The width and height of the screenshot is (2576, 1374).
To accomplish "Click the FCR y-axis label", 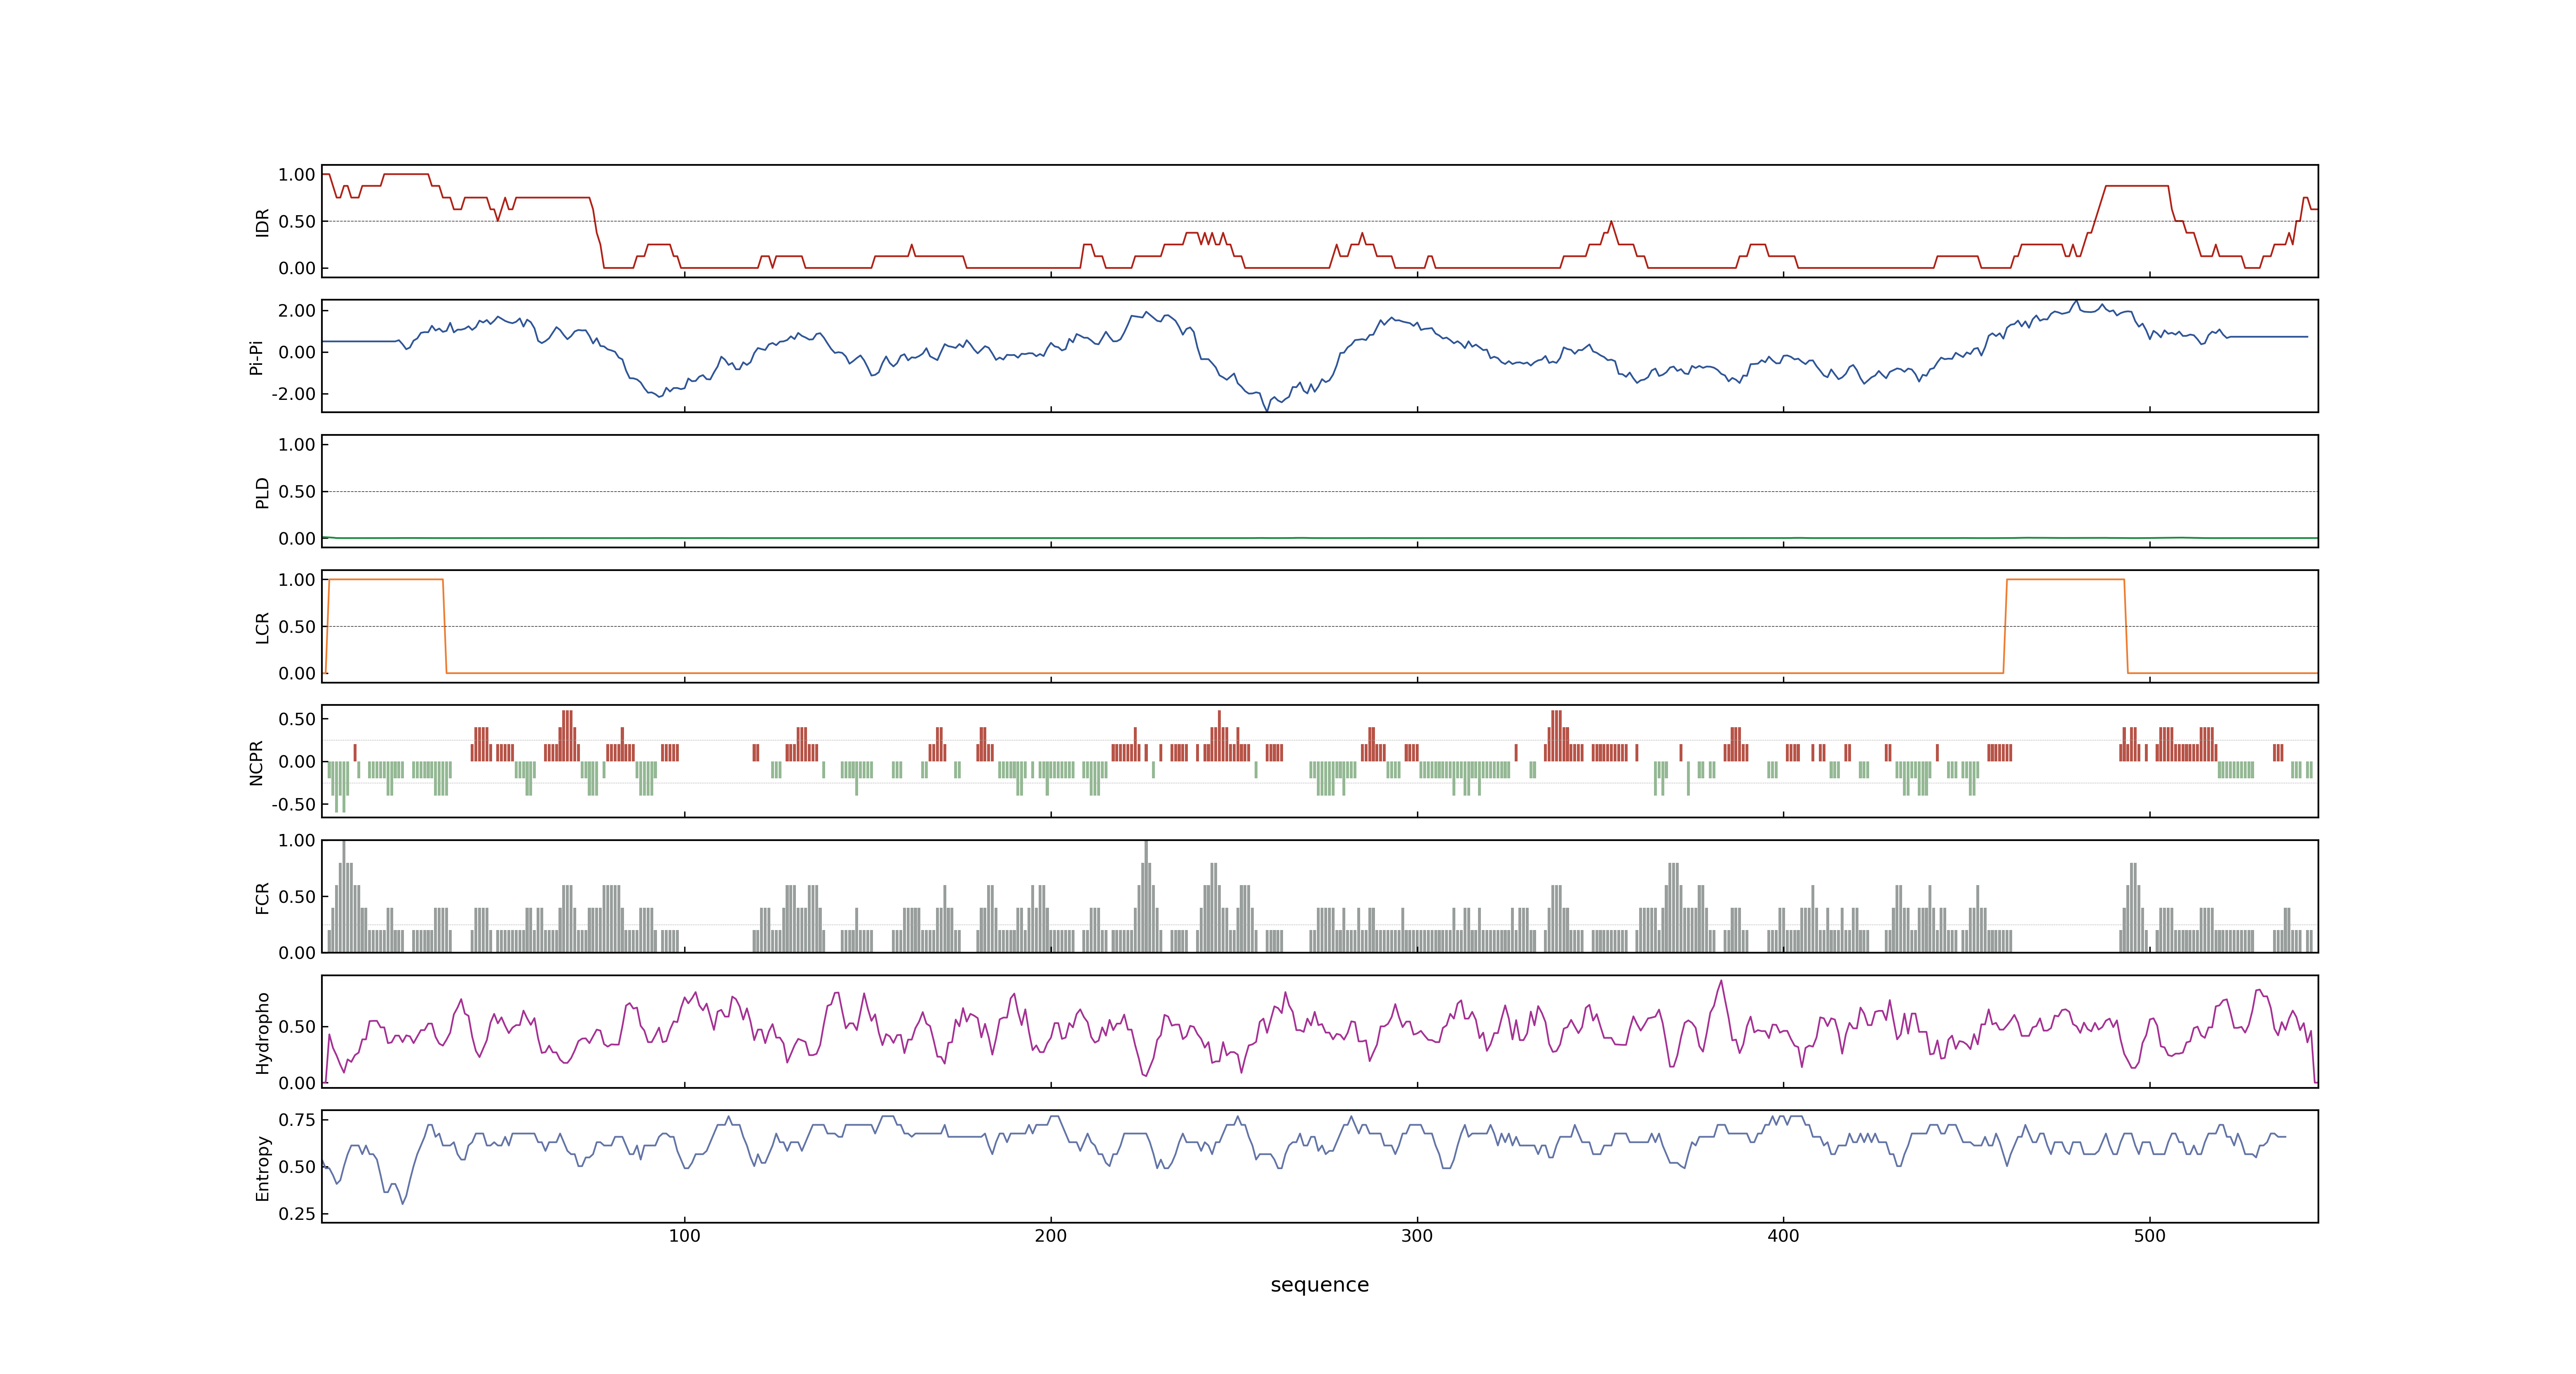I will [262, 897].
